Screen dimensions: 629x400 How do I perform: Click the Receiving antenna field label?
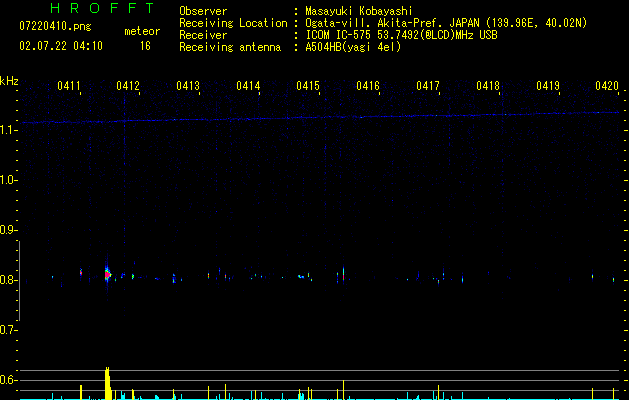pos(230,47)
